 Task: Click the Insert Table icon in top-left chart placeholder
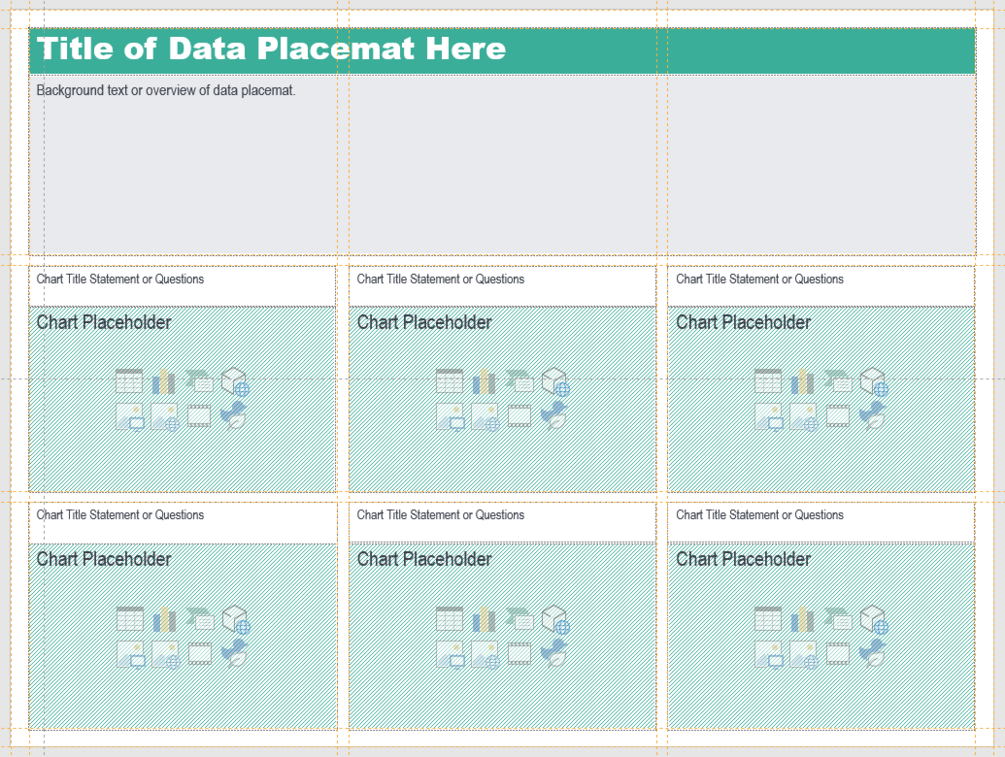(129, 381)
